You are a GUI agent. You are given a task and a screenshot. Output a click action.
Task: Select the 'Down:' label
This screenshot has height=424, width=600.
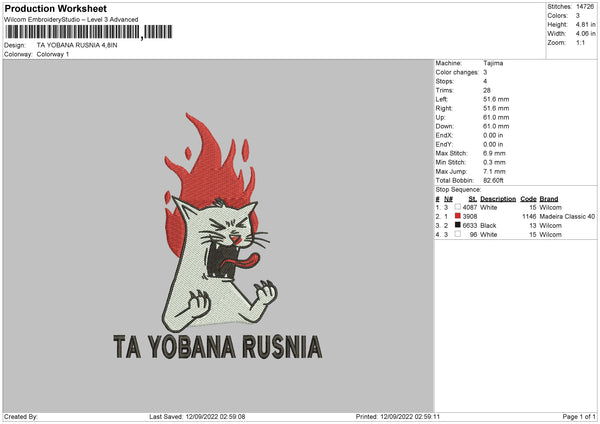click(x=445, y=126)
